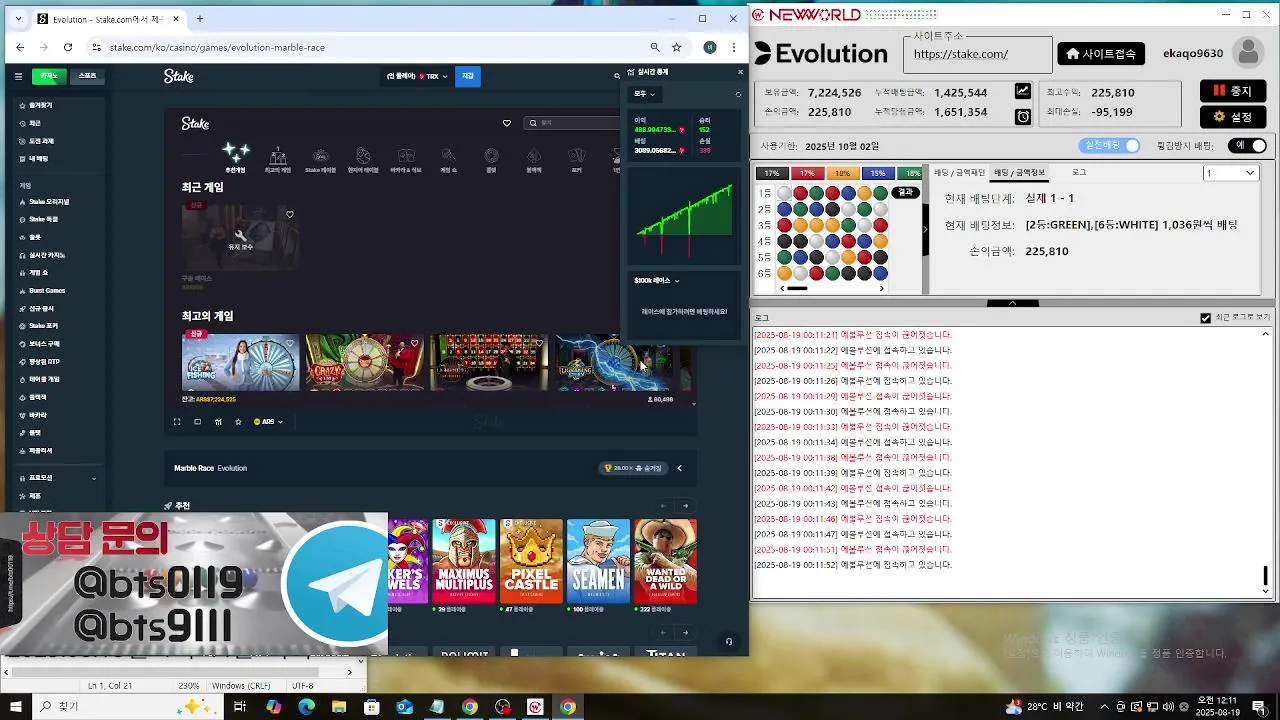Click the 중지 stop button
1280x720 pixels.
pyautogui.click(x=1233, y=91)
